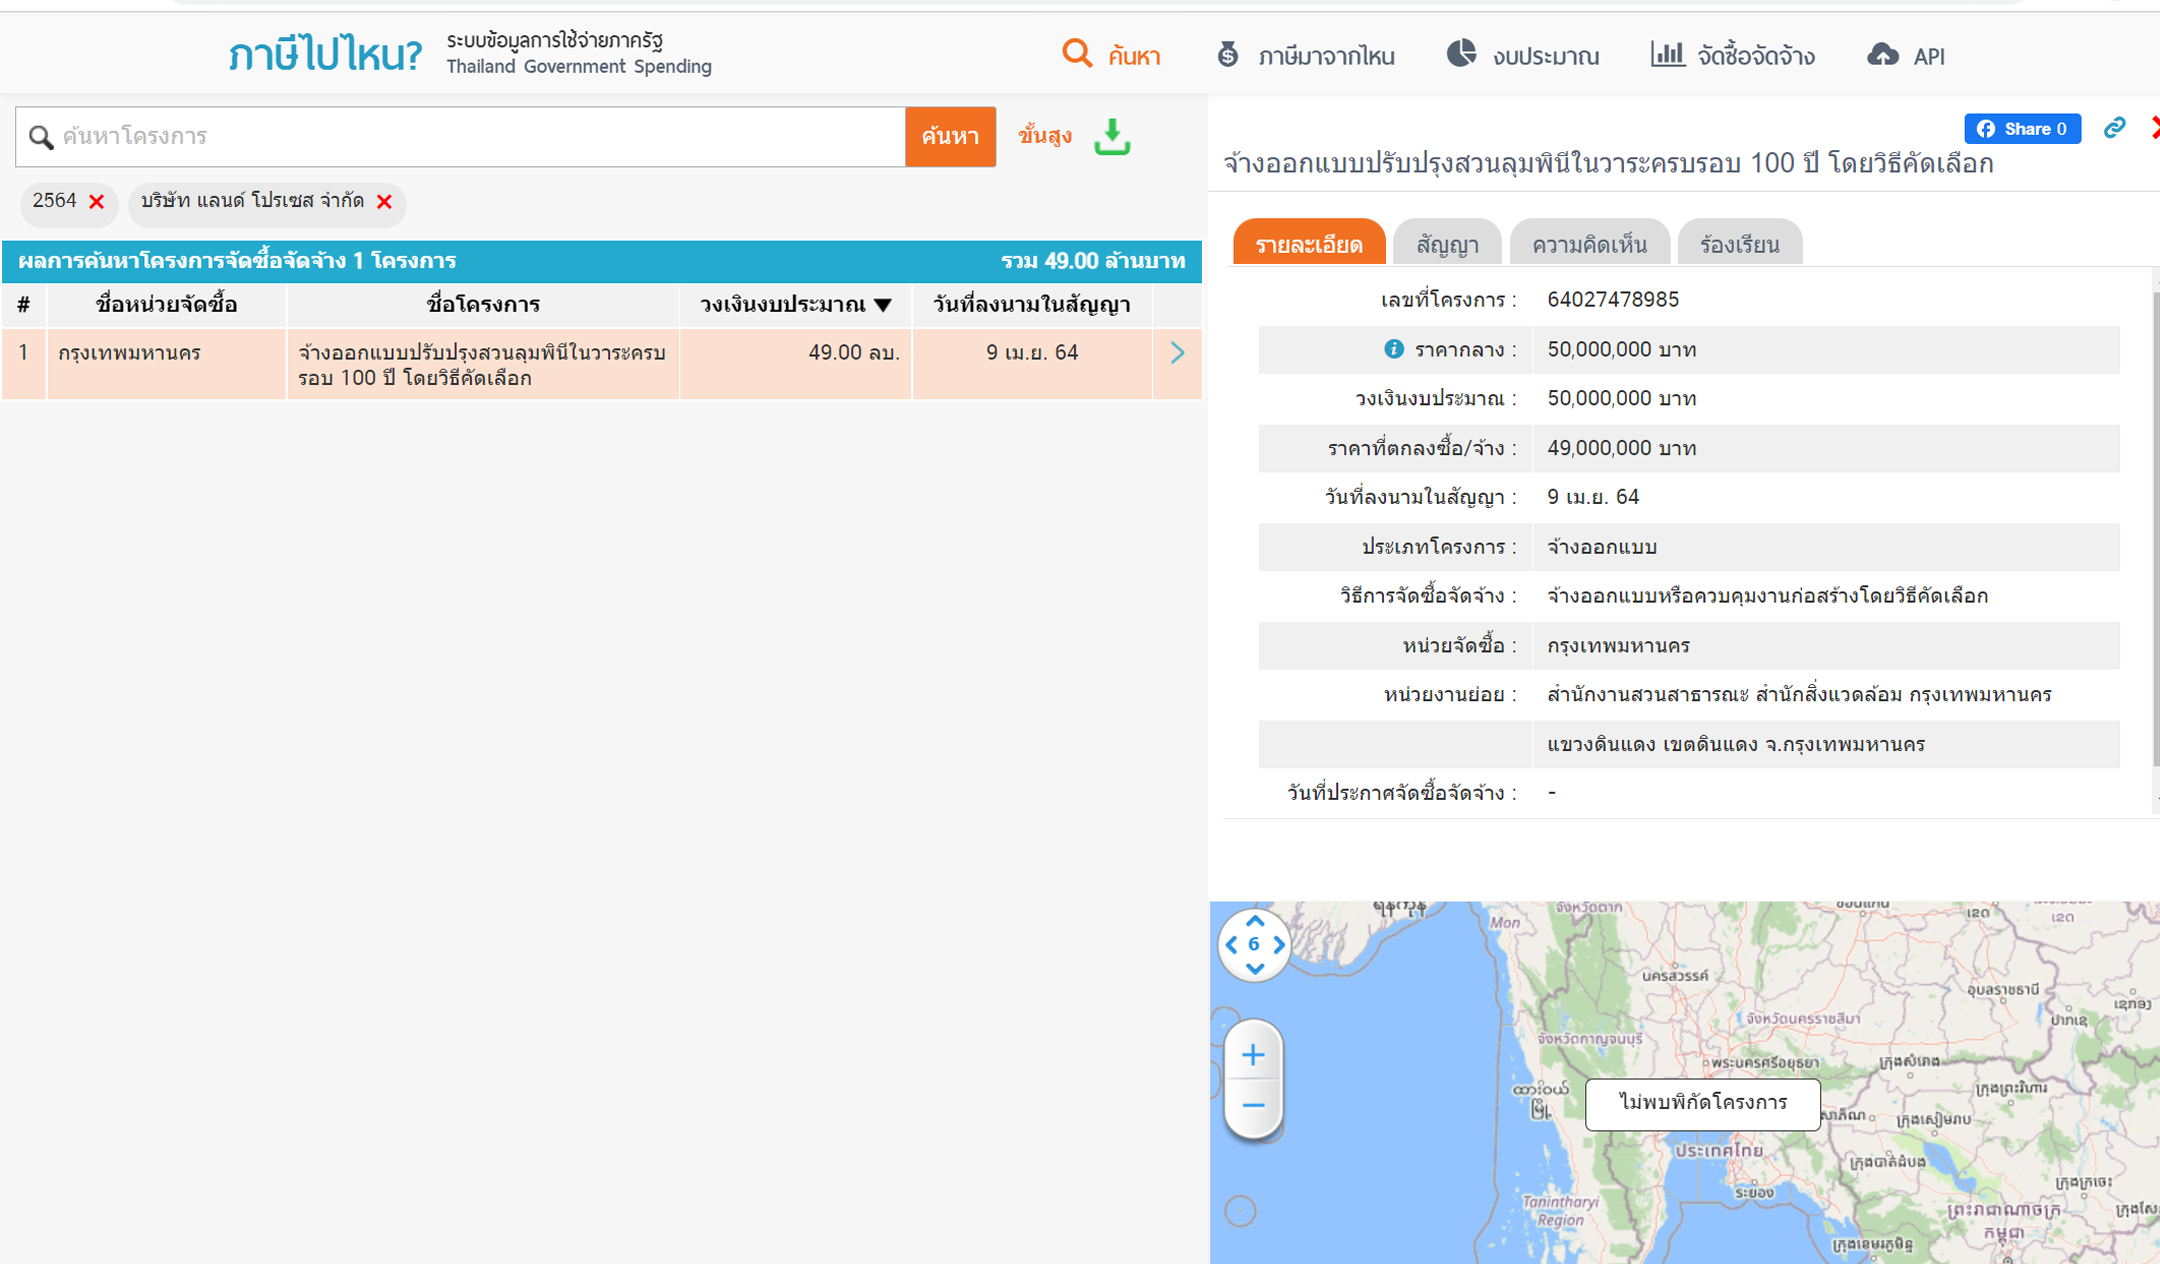Image resolution: width=2160 pixels, height=1264 pixels.
Task: Zoom out on the map
Action: tap(1253, 1106)
